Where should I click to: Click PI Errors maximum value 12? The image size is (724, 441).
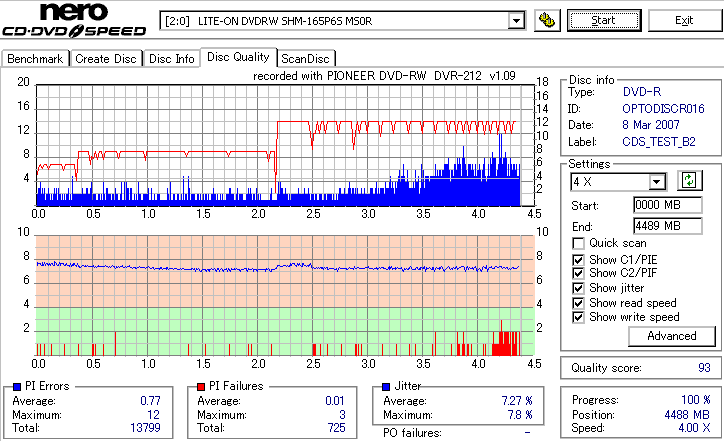tap(153, 415)
